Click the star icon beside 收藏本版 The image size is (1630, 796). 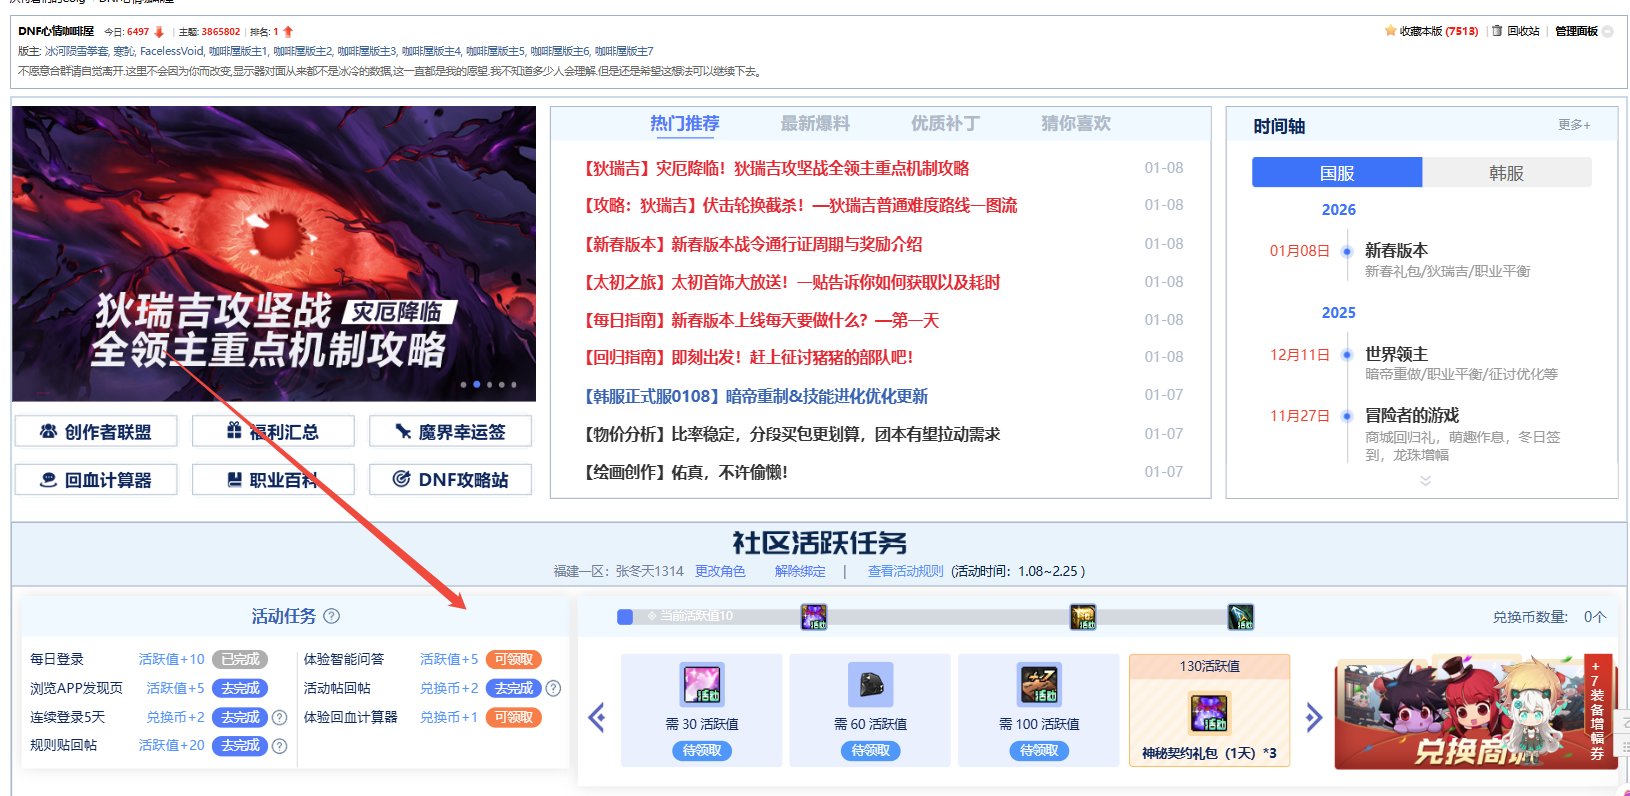pos(1390,31)
